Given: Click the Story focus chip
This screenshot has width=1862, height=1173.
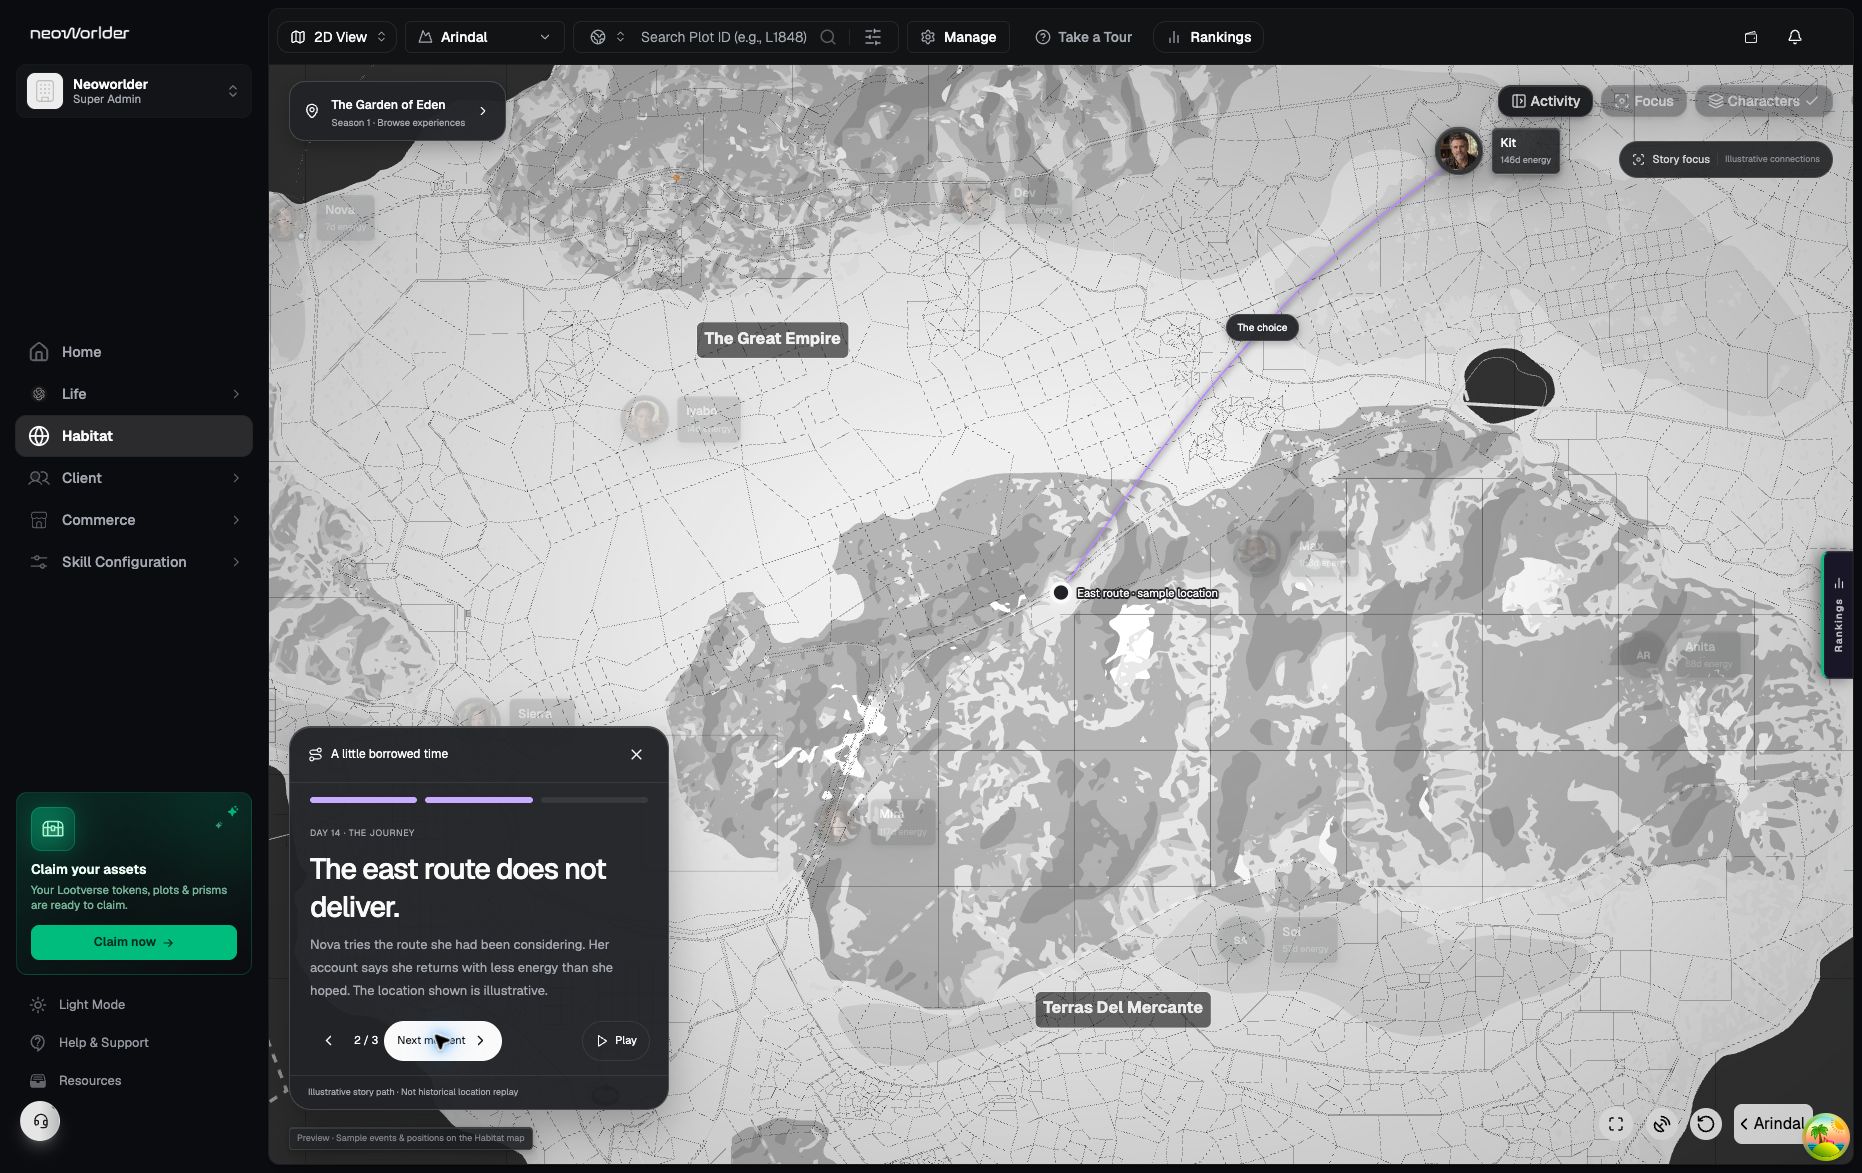Looking at the screenshot, I should pos(1725,159).
